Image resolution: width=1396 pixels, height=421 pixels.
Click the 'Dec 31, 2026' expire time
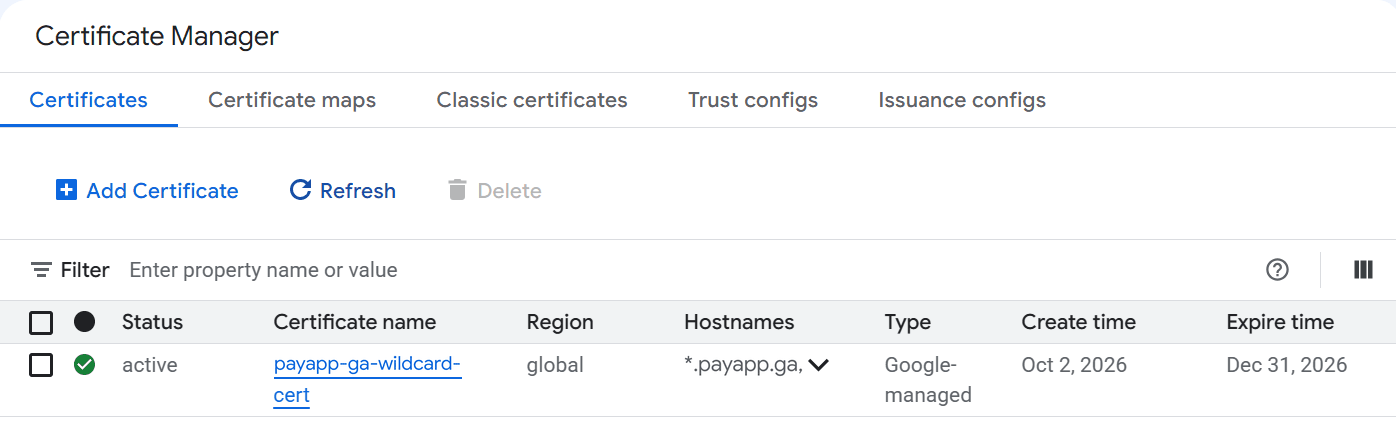[1287, 365]
